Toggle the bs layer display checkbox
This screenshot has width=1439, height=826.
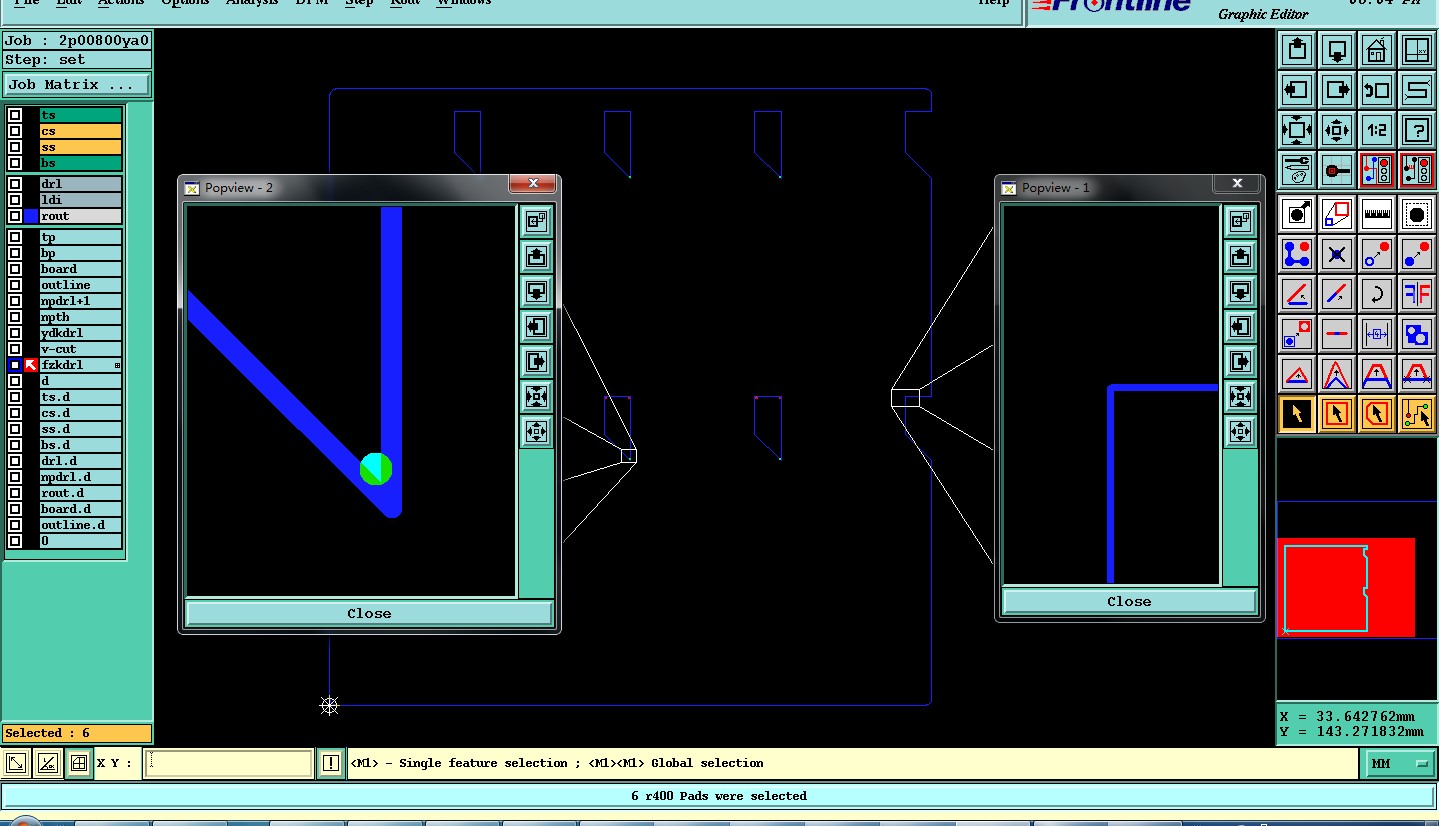(x=15, y=163)
